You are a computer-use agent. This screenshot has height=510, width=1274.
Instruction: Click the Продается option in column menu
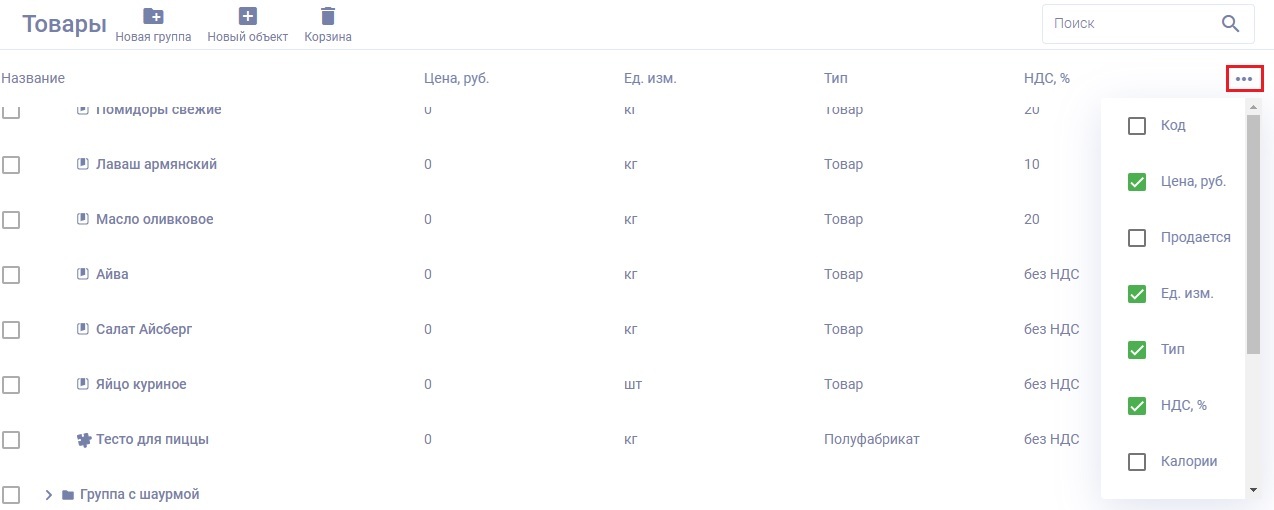(1195, 238)
